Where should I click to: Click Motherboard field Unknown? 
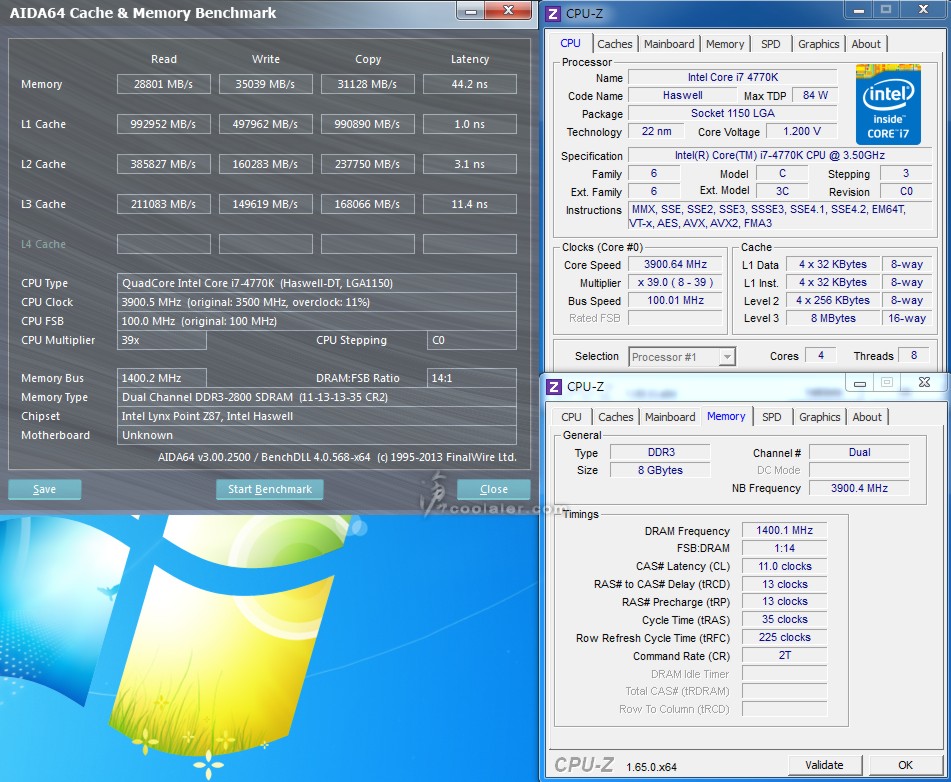(317, 435)
